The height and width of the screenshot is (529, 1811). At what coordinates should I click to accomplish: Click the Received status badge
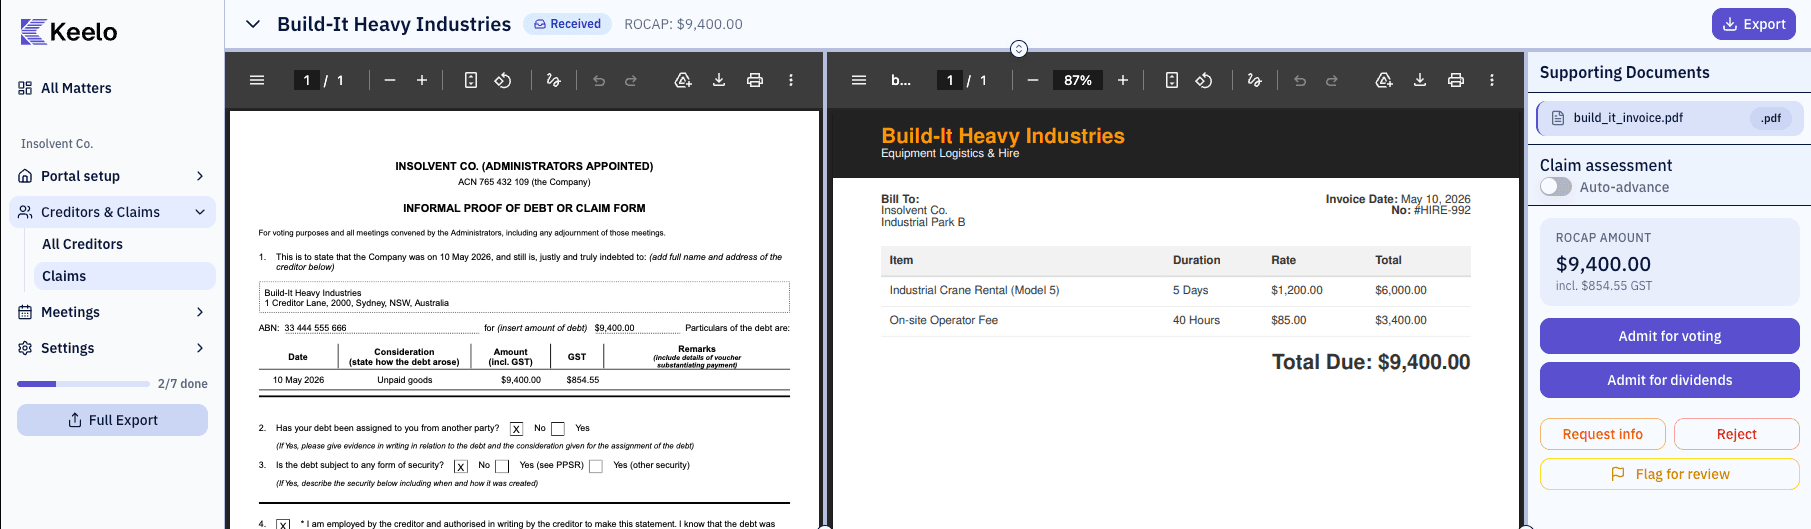[x=567, y=24]
